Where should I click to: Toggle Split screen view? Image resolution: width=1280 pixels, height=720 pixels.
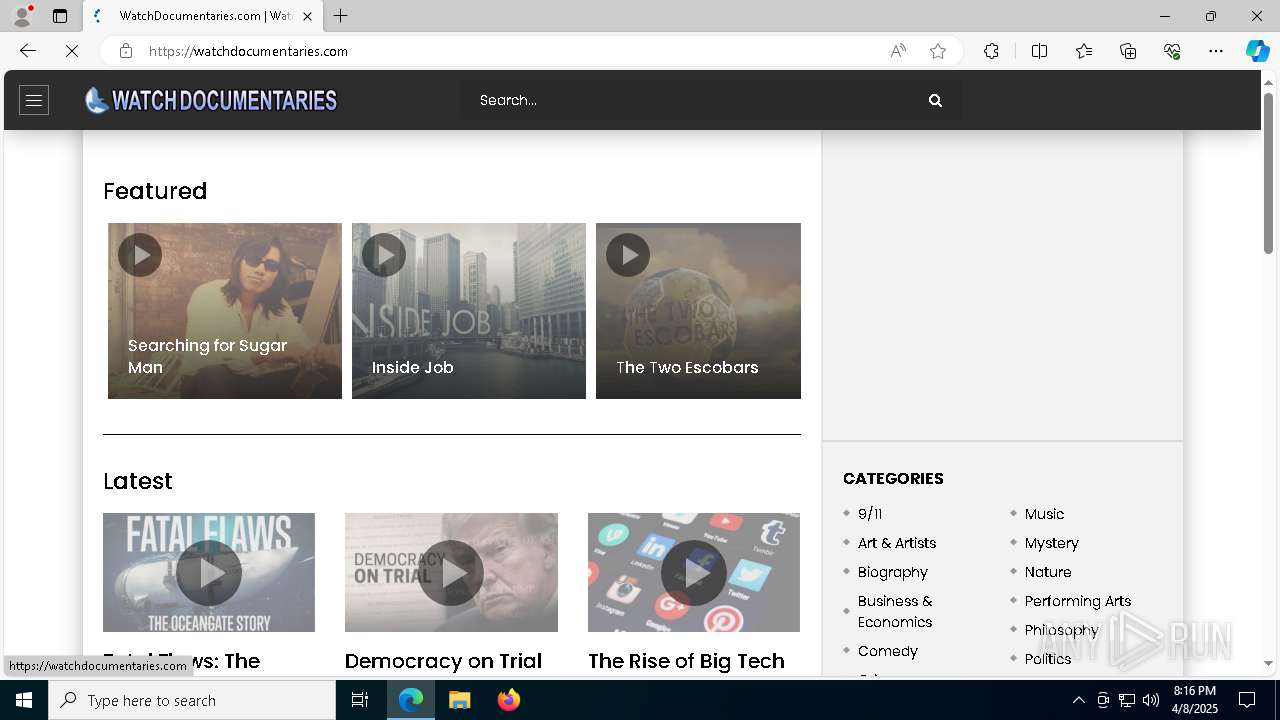[1039, 51]
